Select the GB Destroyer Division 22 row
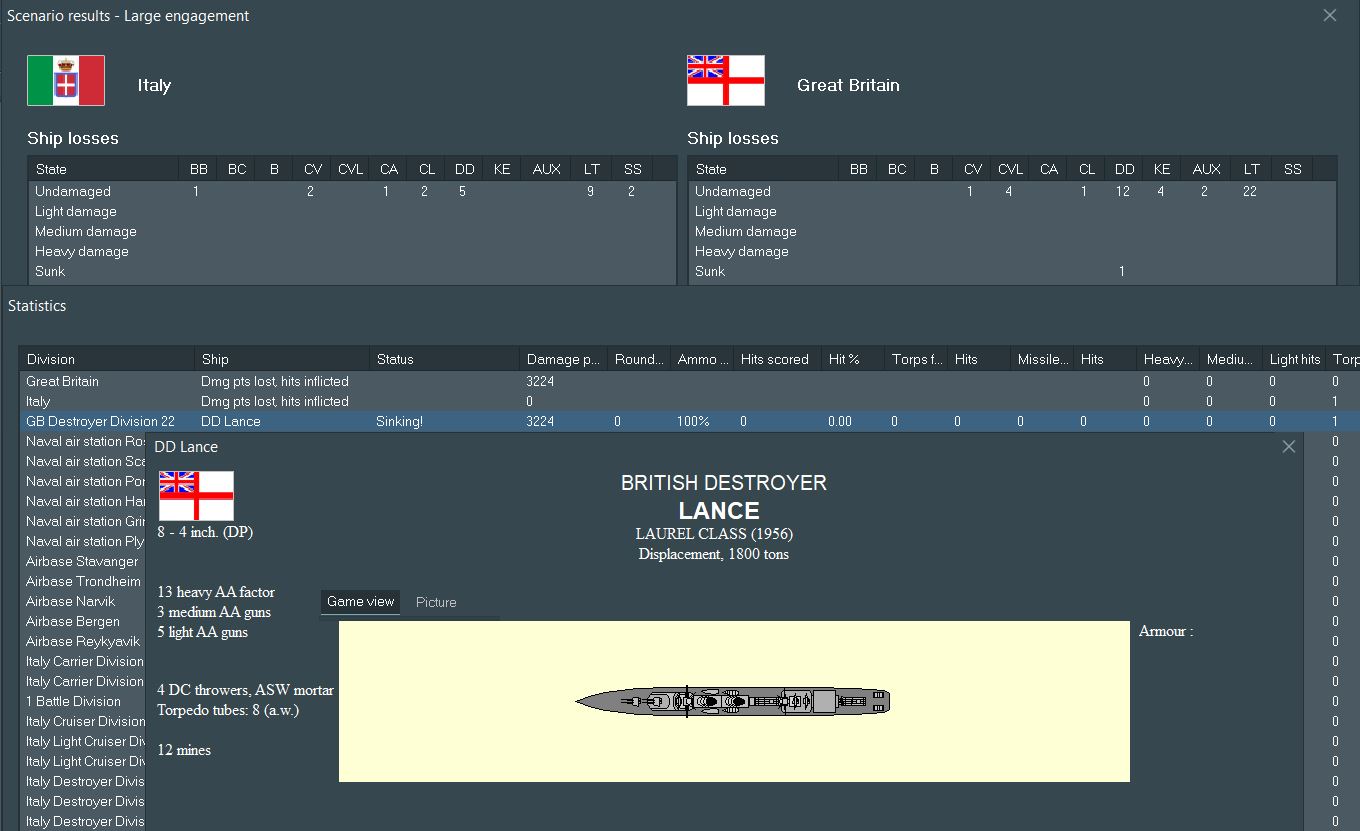 point(689,421)
